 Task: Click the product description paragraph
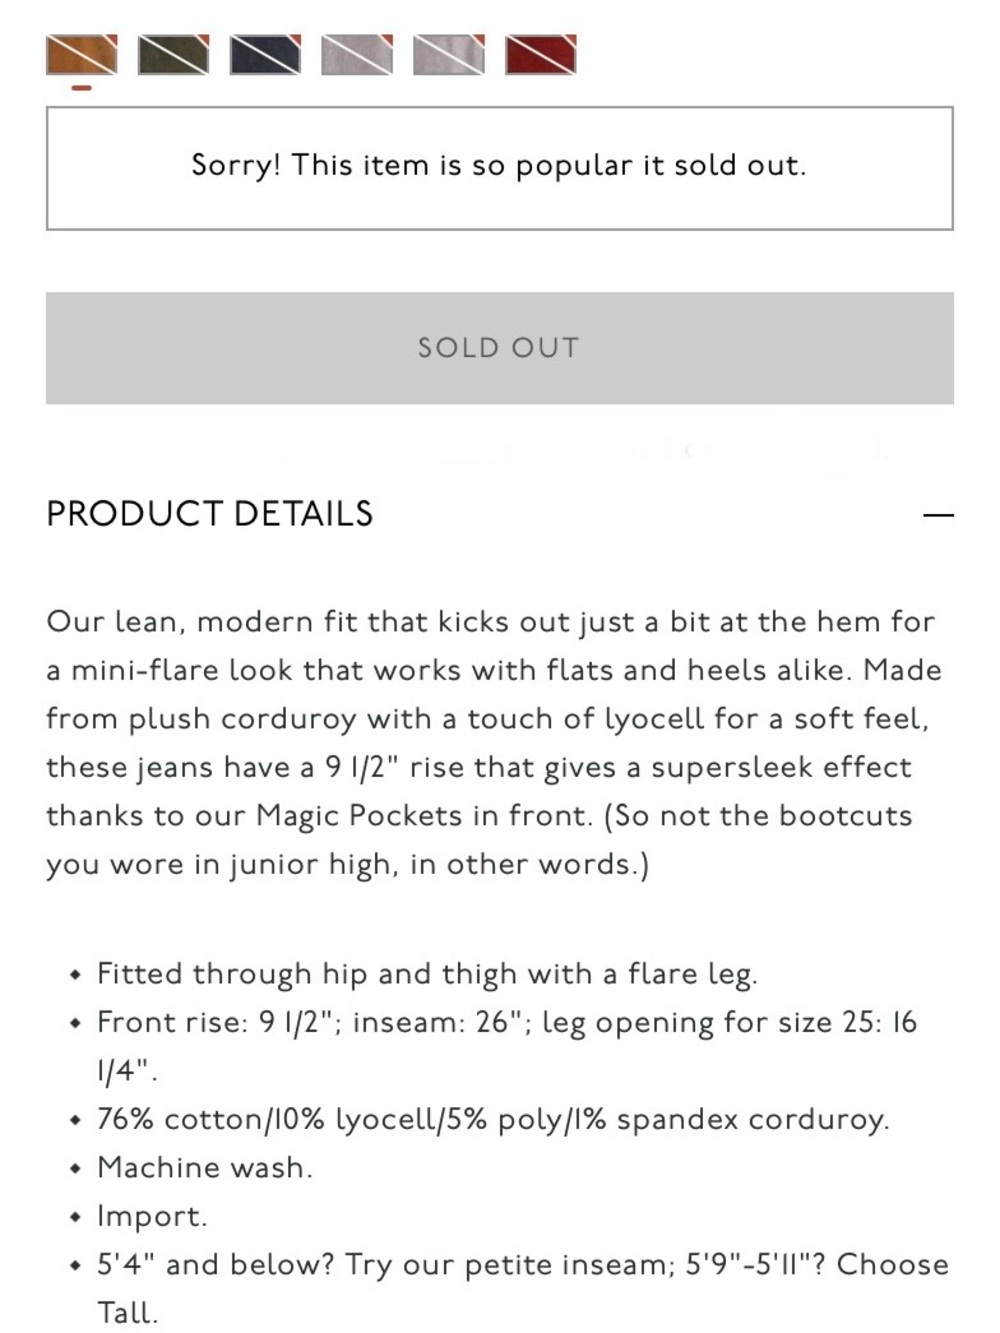[496, 743]
